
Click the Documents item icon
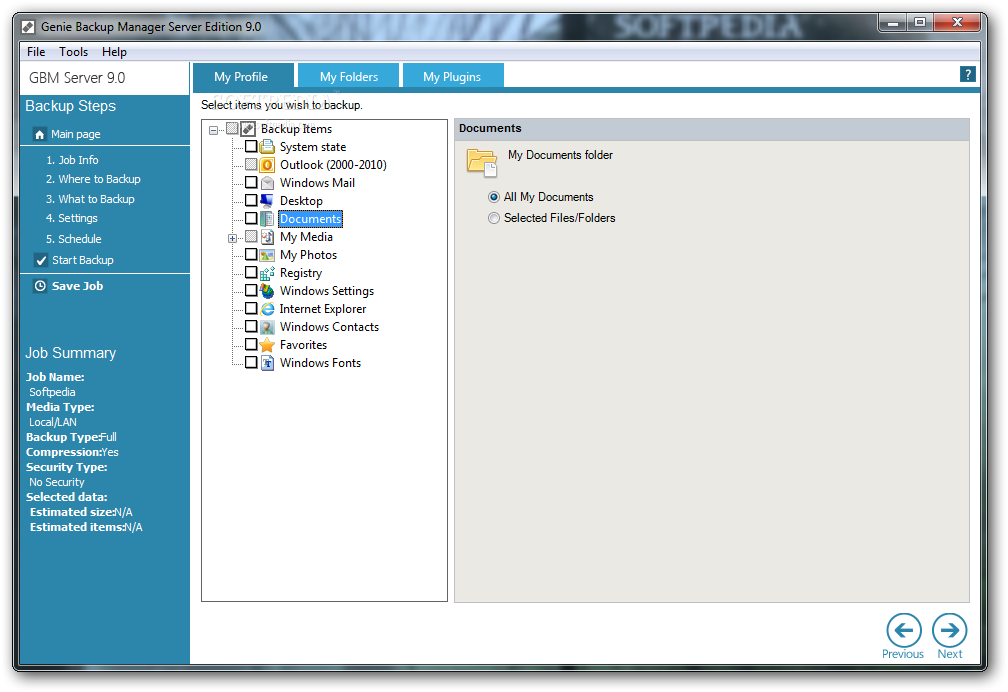[x=267, y=219]
